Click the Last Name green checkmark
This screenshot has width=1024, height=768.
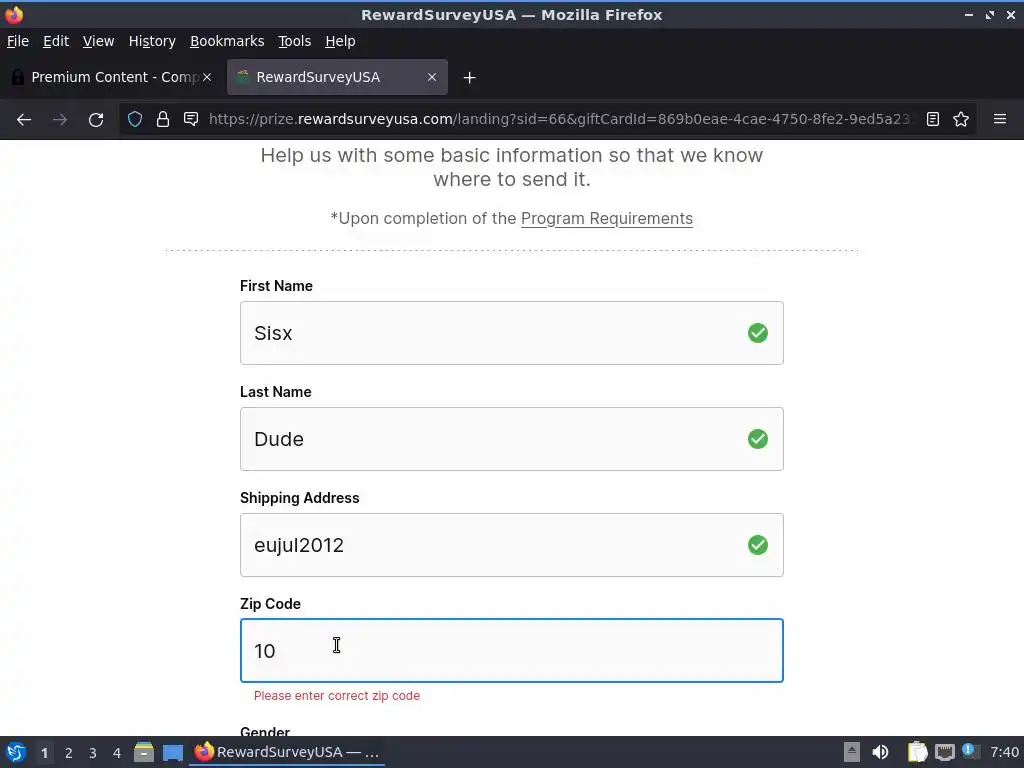click(758, 439)
